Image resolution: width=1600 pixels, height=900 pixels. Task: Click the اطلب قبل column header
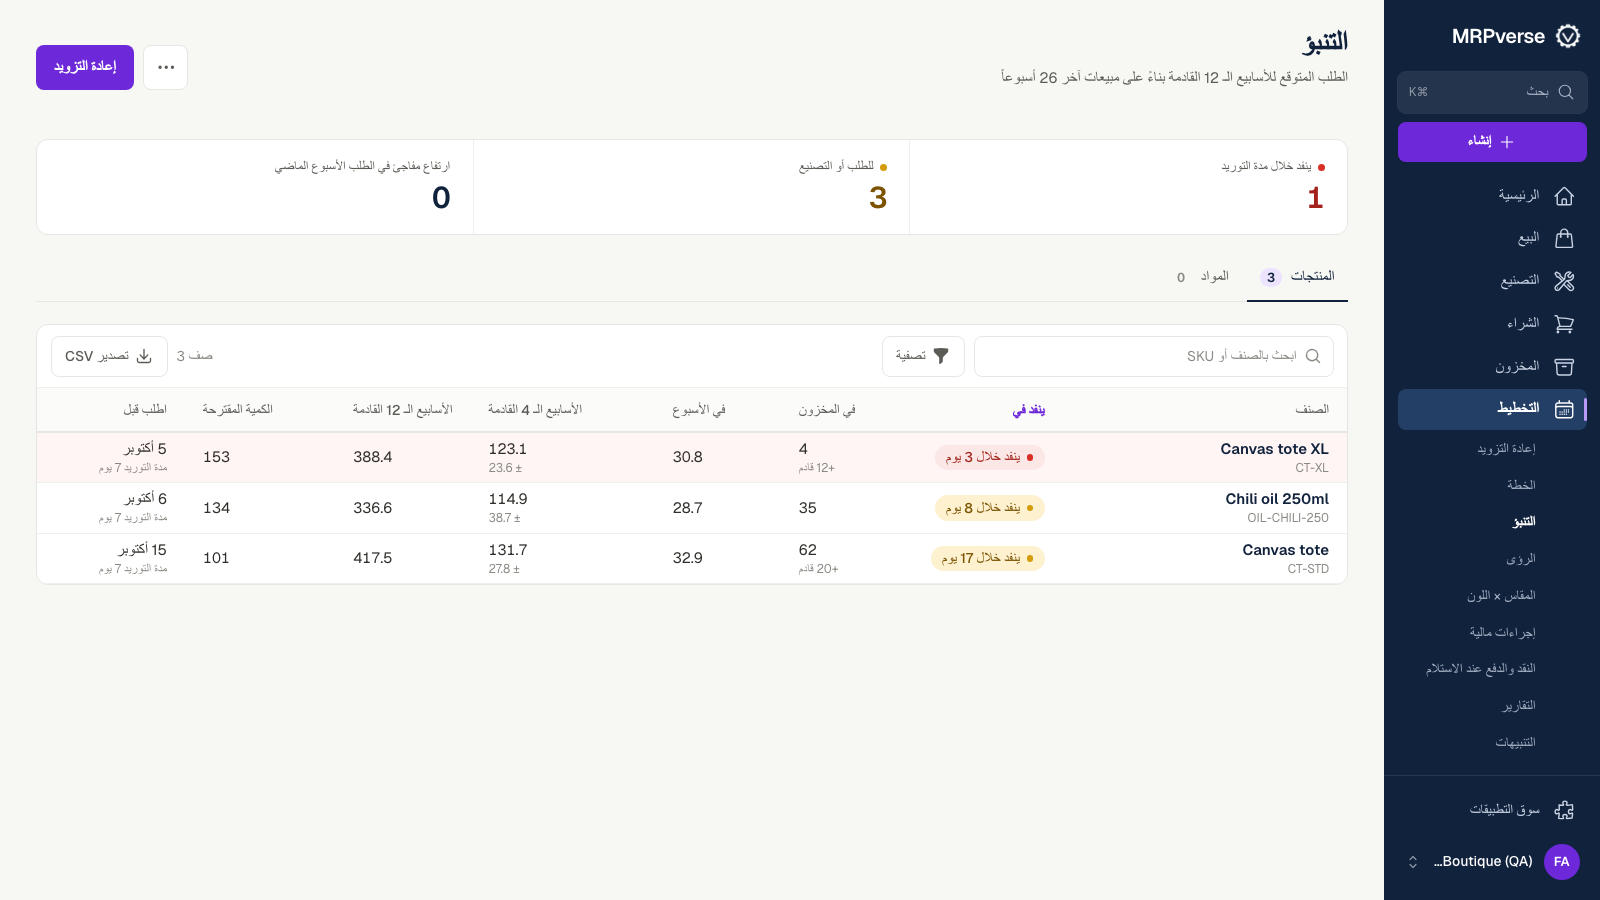click(x=145, y=410)
